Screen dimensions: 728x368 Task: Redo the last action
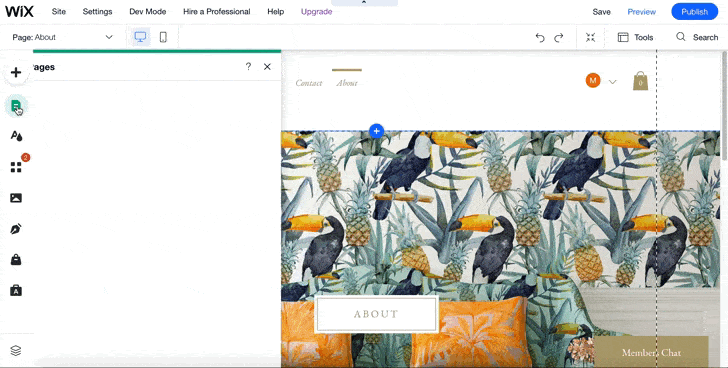coord(559,38)
